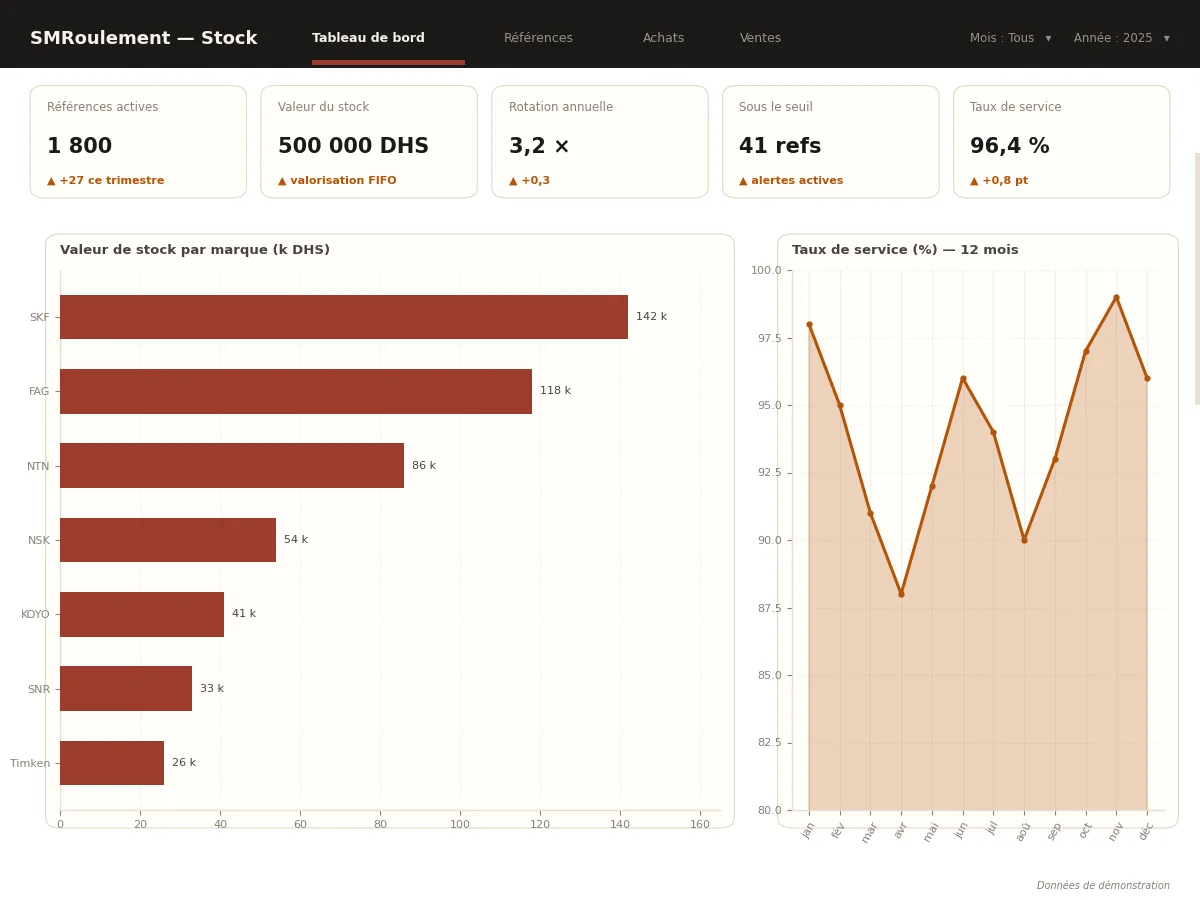Screen dimensions: 1200x900
Task: Open the Année : 2025 dropdown
Action: [x=1121, y=38]
